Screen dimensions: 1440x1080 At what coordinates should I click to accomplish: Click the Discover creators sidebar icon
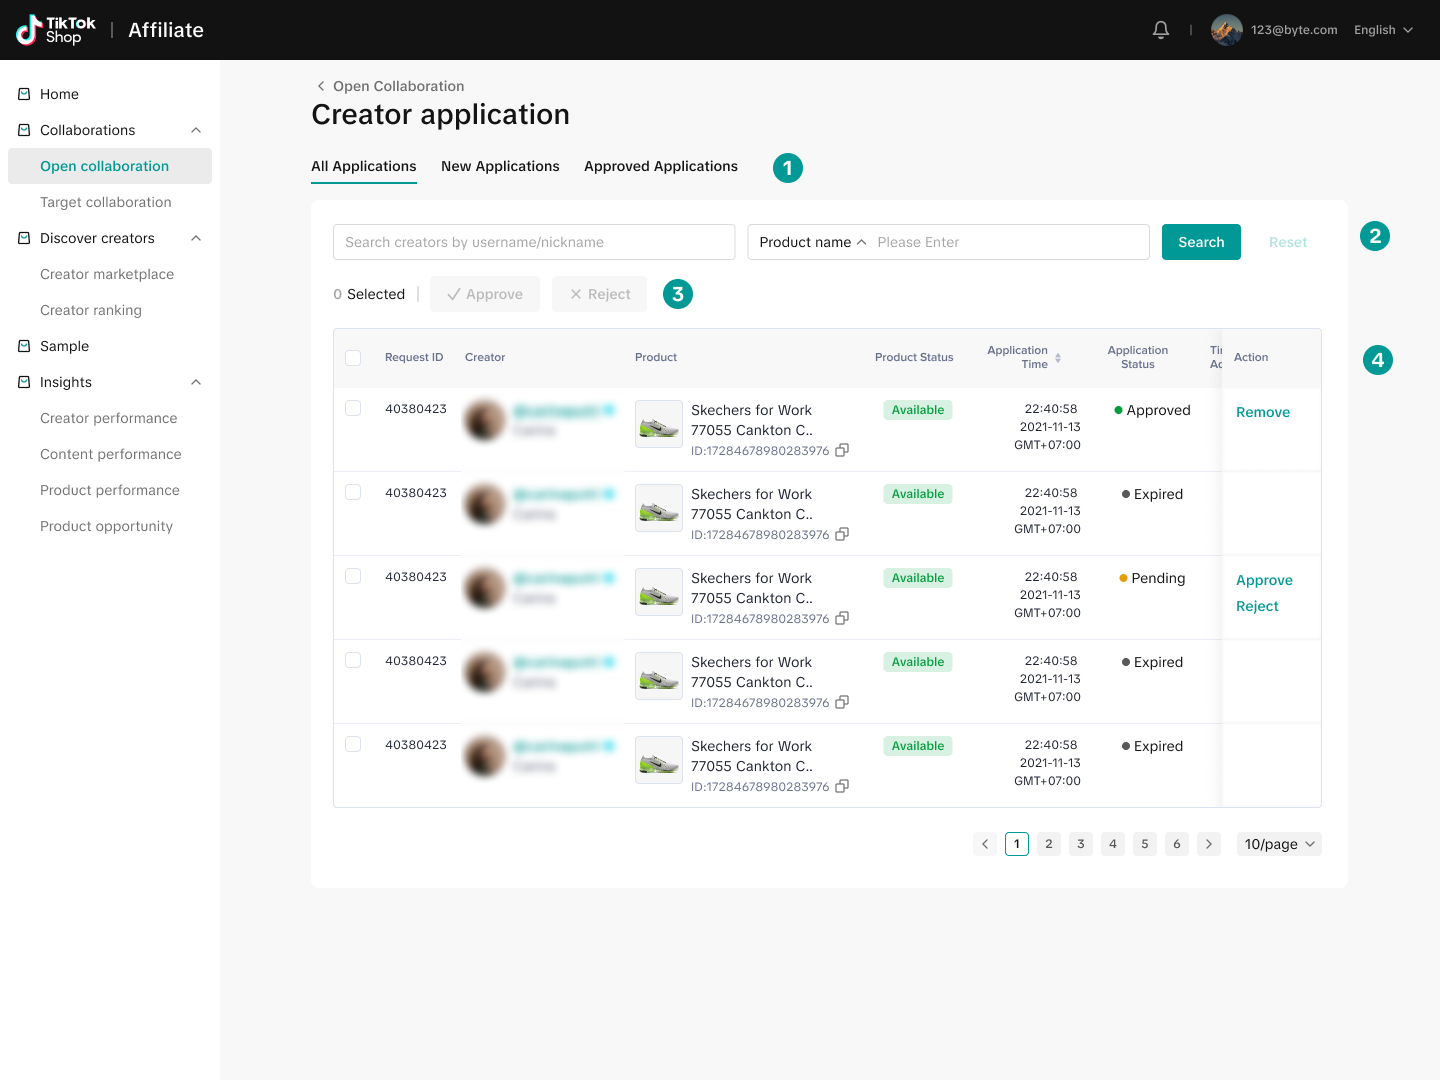coord(24,238)
